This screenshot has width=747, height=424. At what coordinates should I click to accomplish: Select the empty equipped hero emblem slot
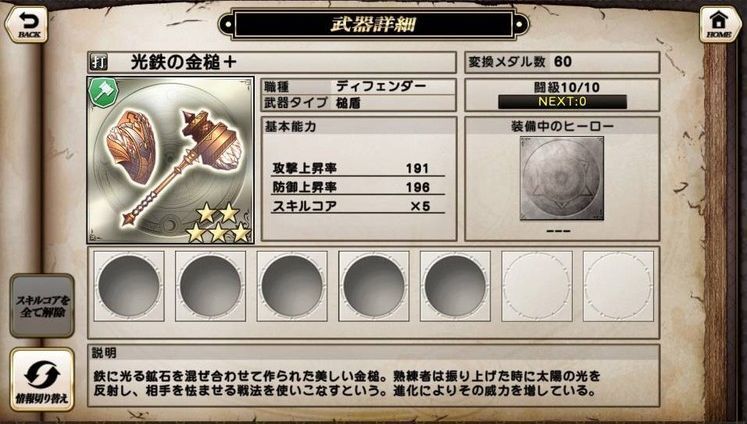click(x=562, y=179)
